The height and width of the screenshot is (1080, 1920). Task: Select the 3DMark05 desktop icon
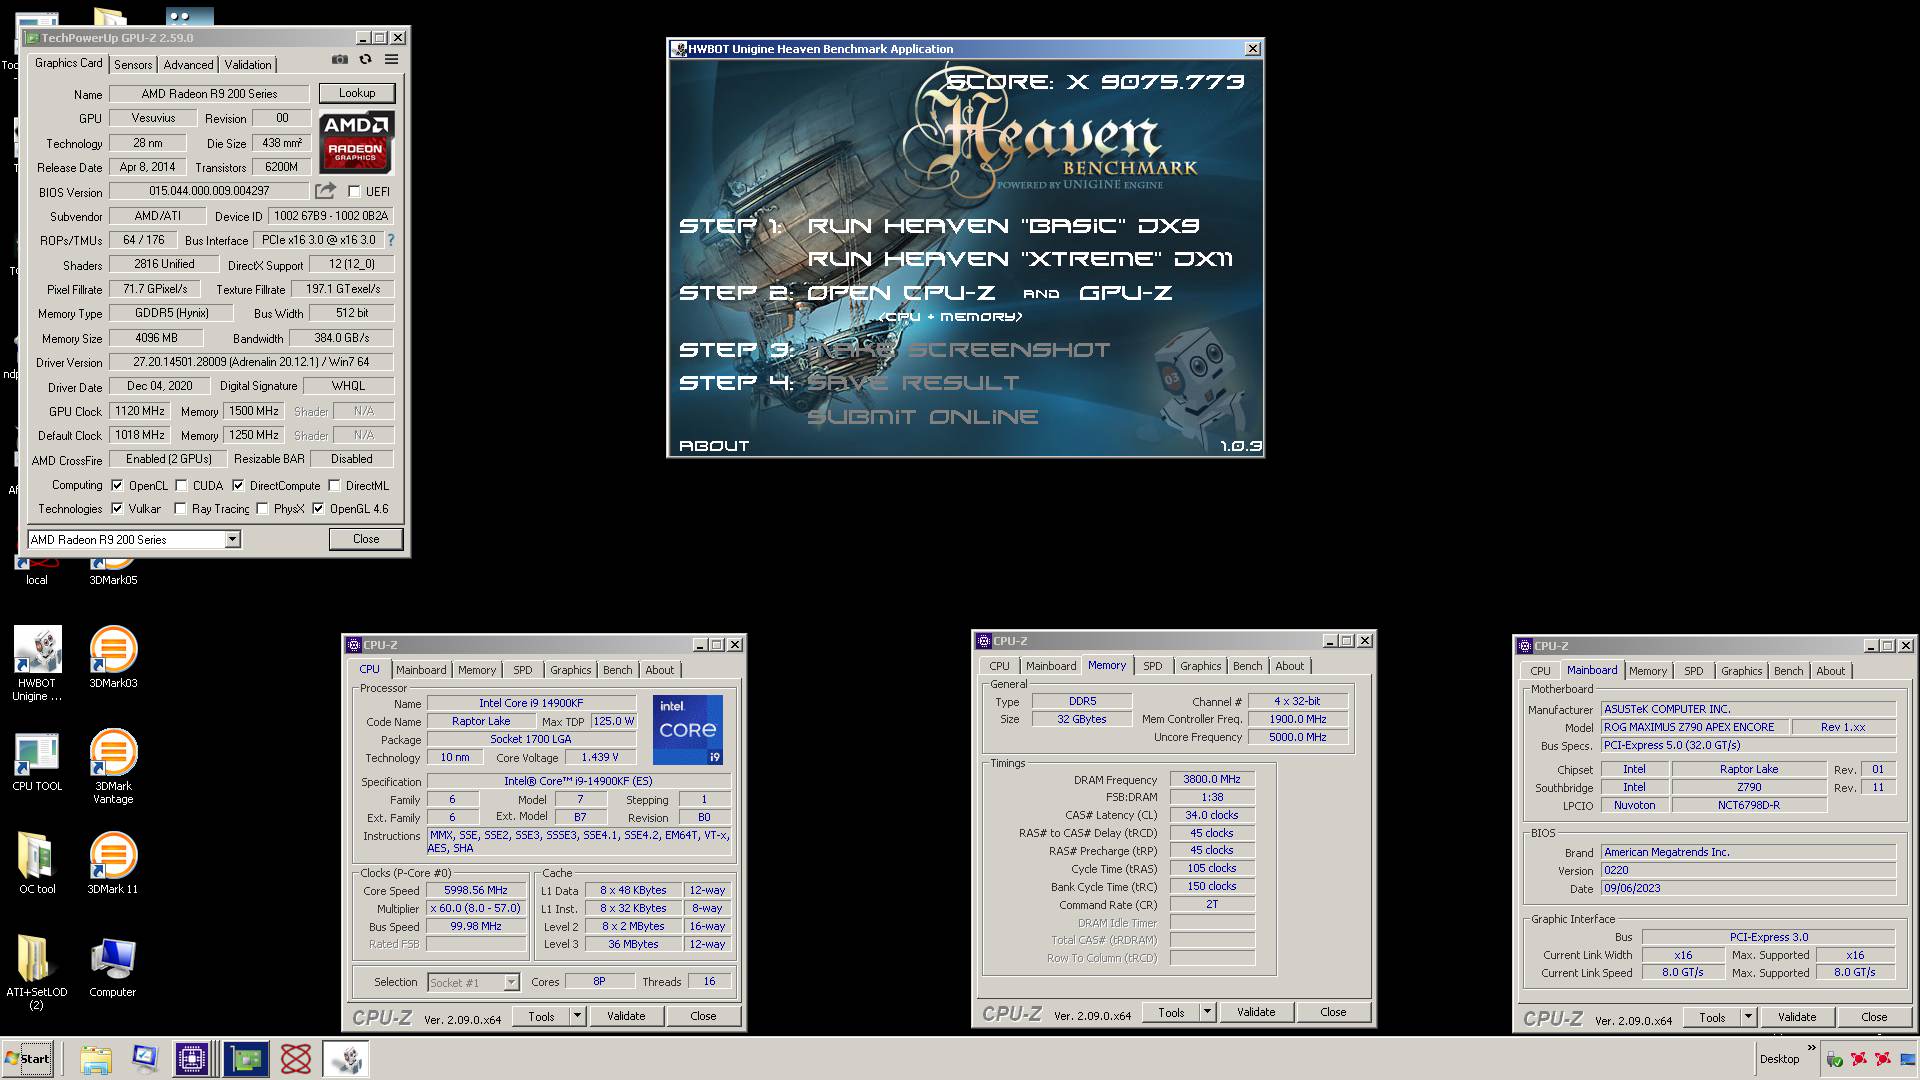(113, 578)
